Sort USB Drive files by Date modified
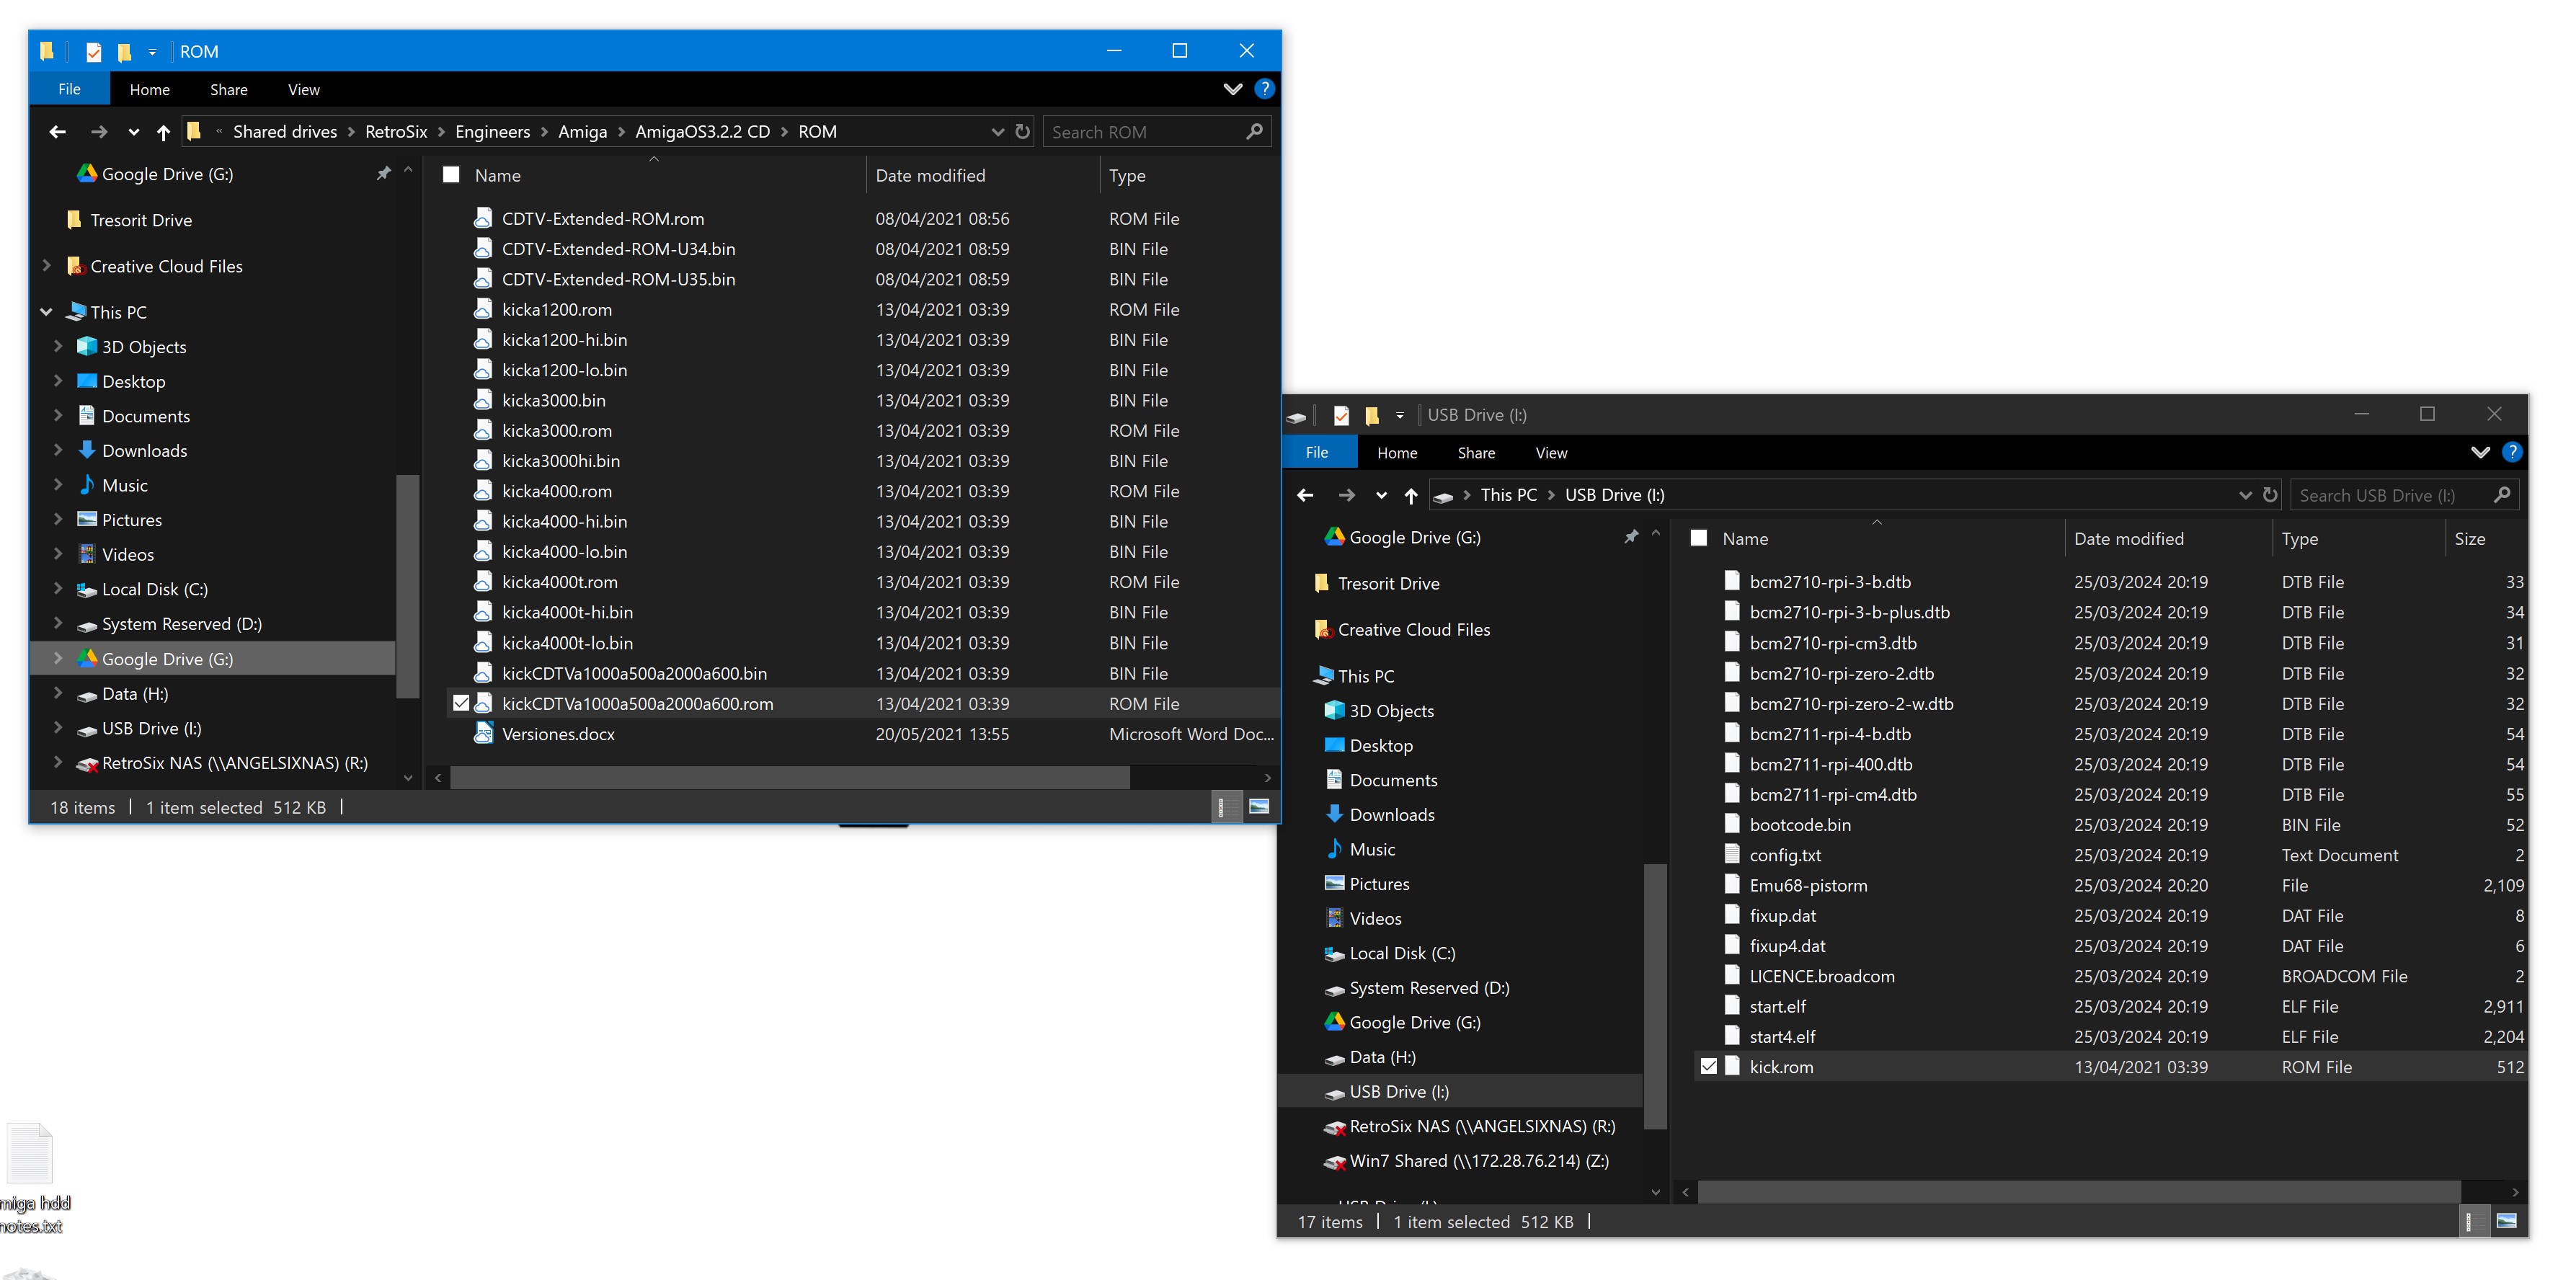 click(2128, 539)
